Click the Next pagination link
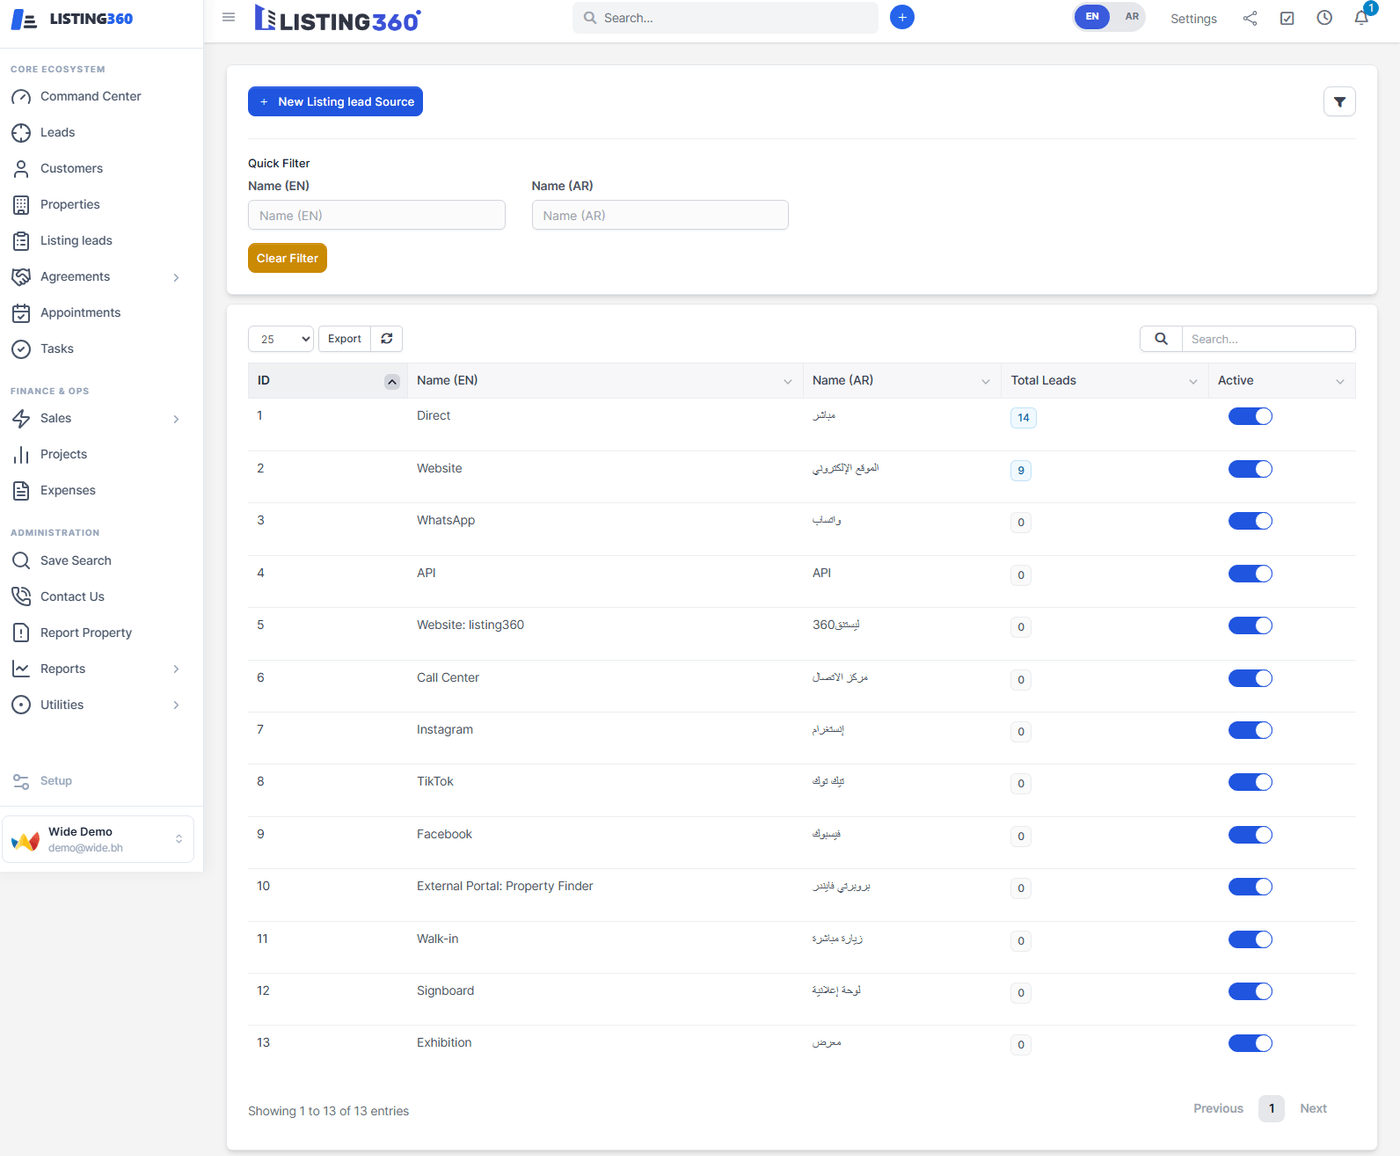Viewport: 1400px width, 1156px height. 1313,1108
